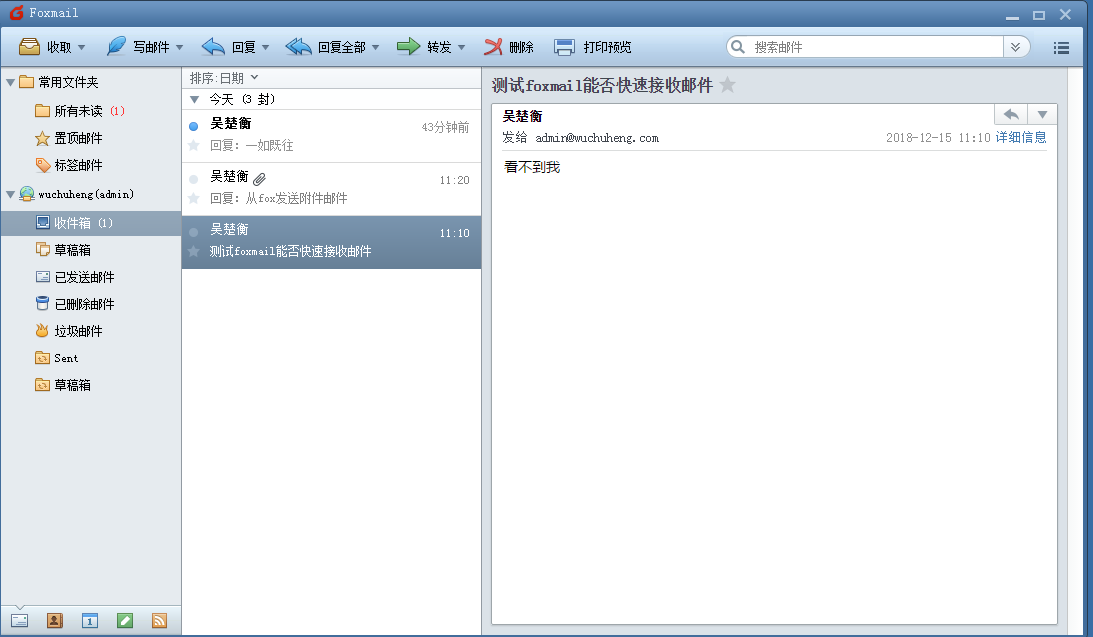Toggle read dot on 从fox发送附件邮件 email
The width and height of the screenshot is (1093, 637).
click(194, 179)
